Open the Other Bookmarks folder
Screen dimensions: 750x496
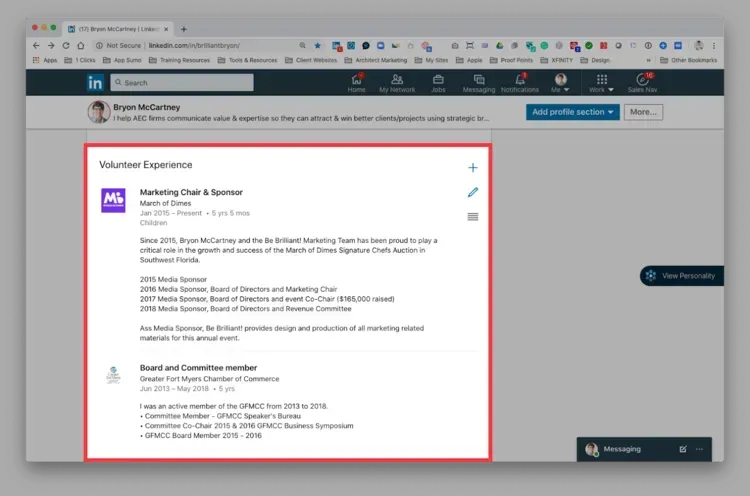(x=689, y=60)
